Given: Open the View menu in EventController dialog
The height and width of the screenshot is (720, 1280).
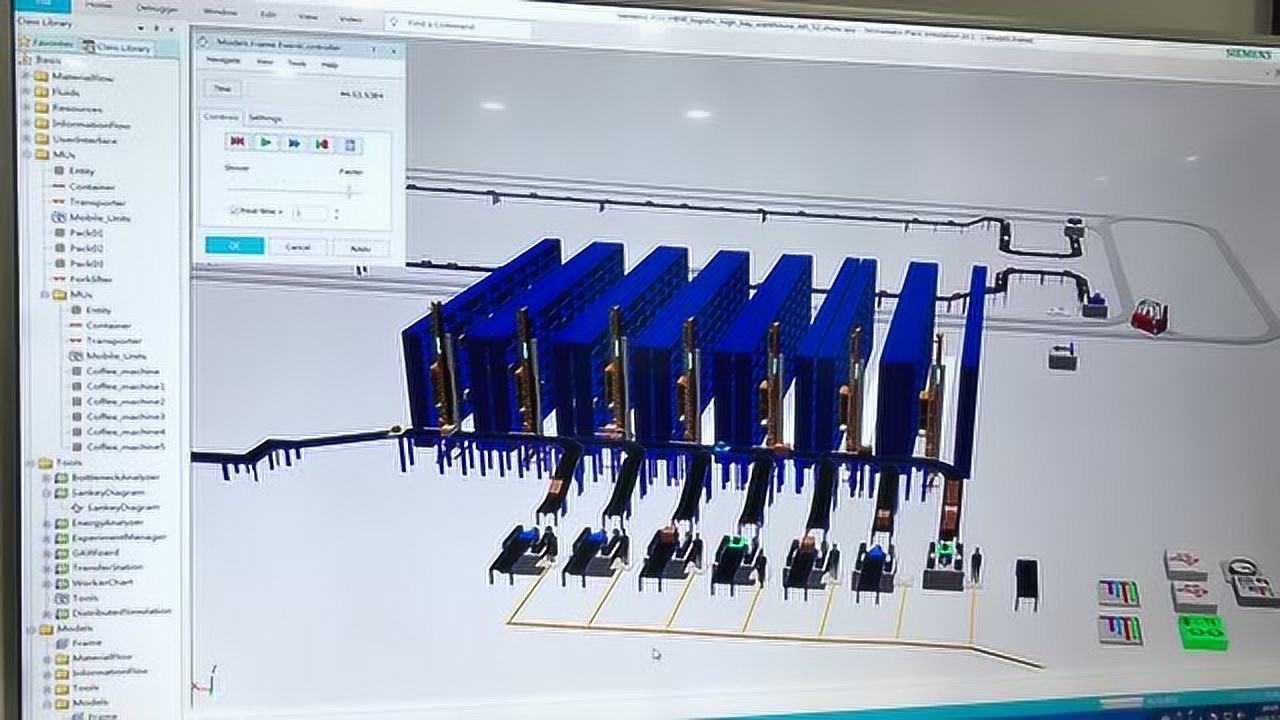Looking at the screenshot, I should click(265, 62).
